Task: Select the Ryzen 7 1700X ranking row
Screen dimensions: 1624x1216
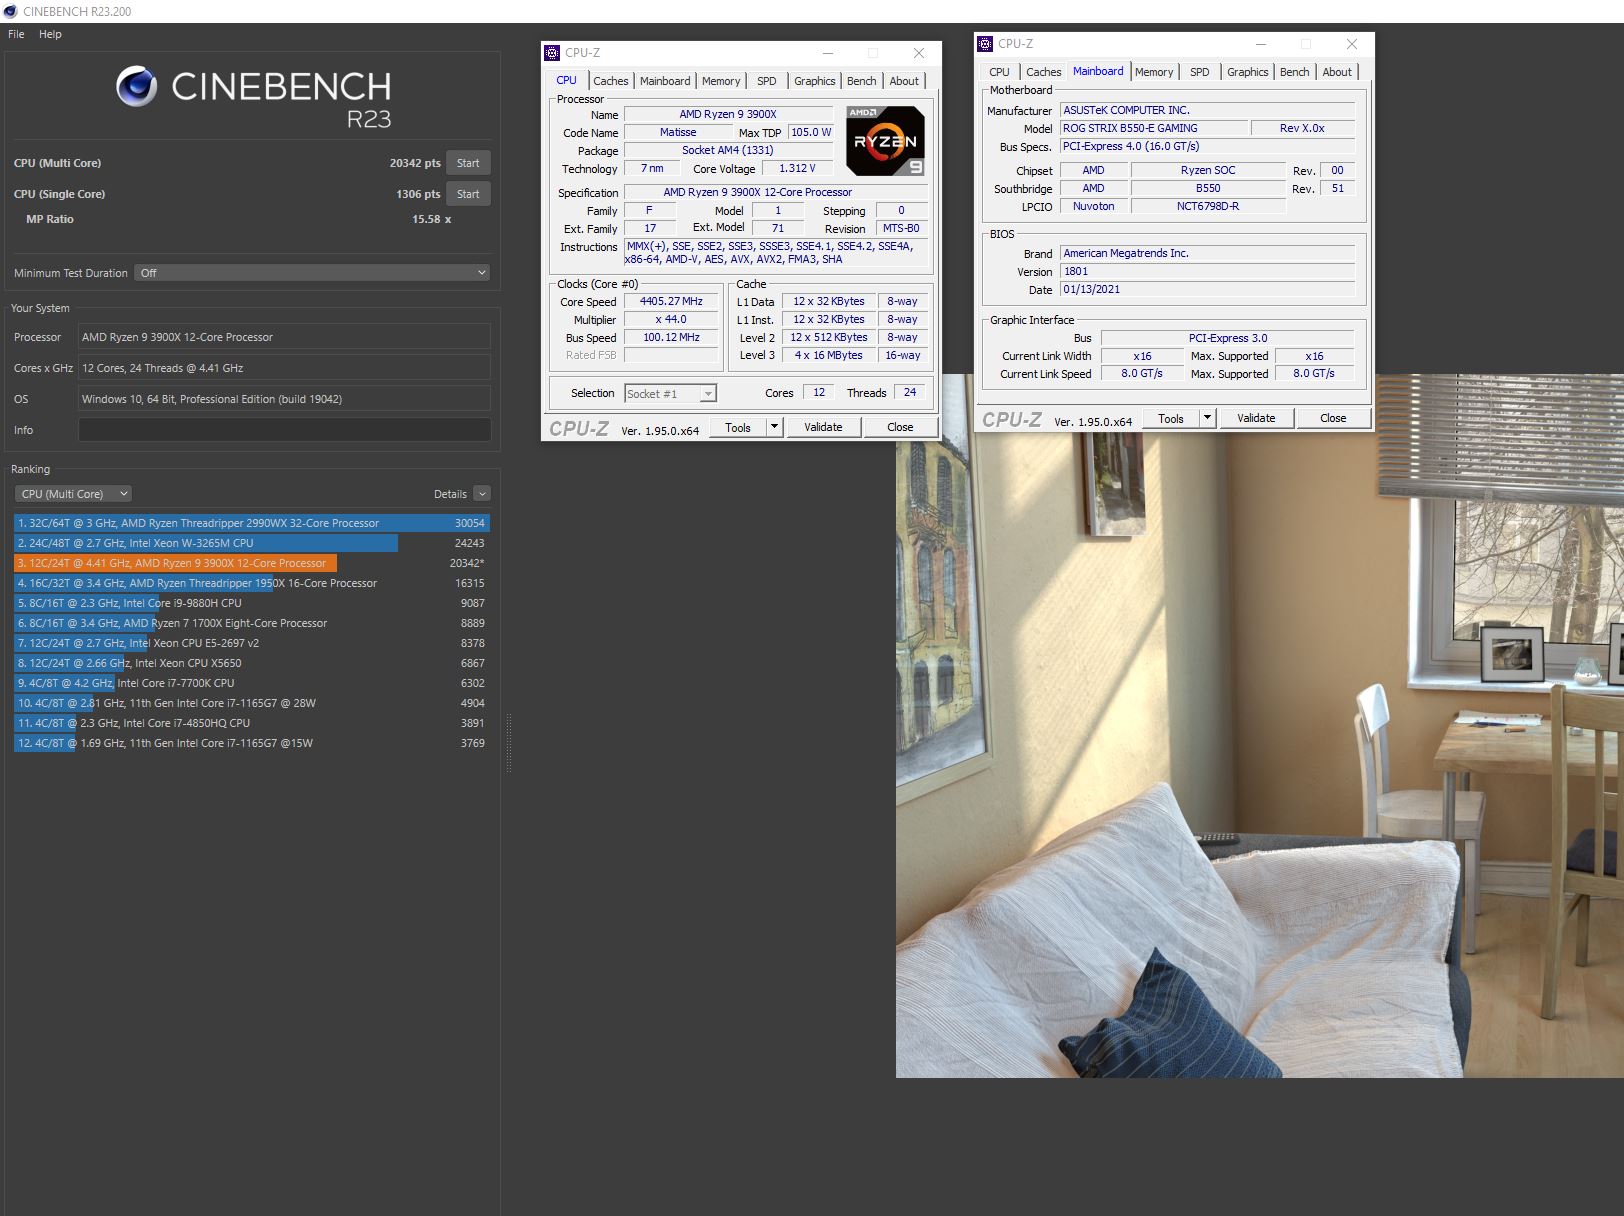Action: (251, 623)
